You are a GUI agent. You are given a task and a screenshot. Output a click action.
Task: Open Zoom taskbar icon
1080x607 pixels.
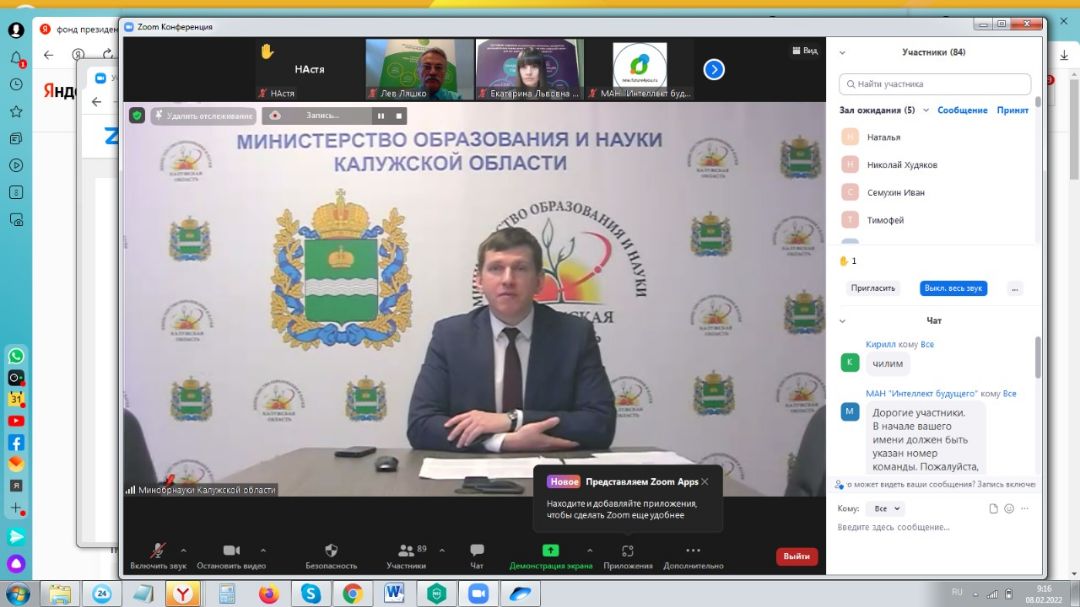tap(478, 594)
